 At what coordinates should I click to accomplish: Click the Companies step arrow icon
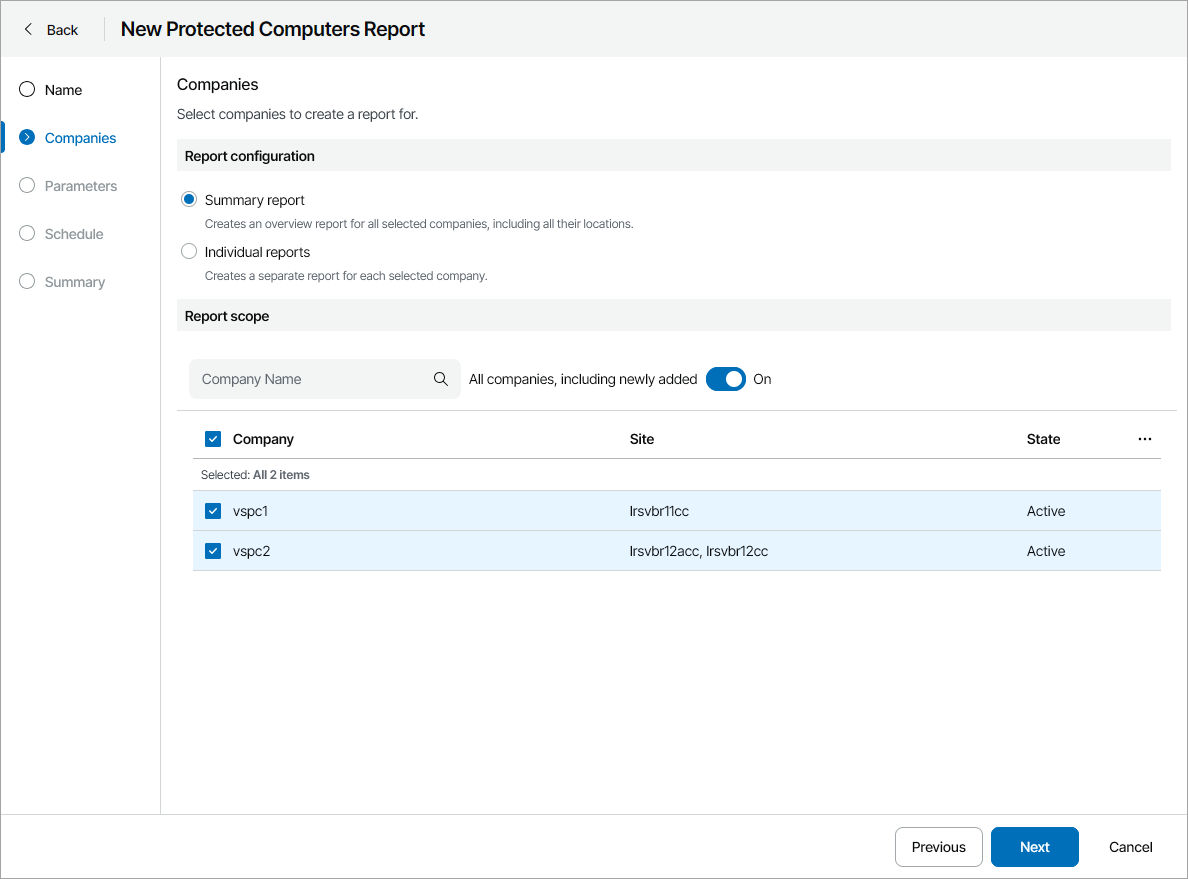(x=27, y=138)
